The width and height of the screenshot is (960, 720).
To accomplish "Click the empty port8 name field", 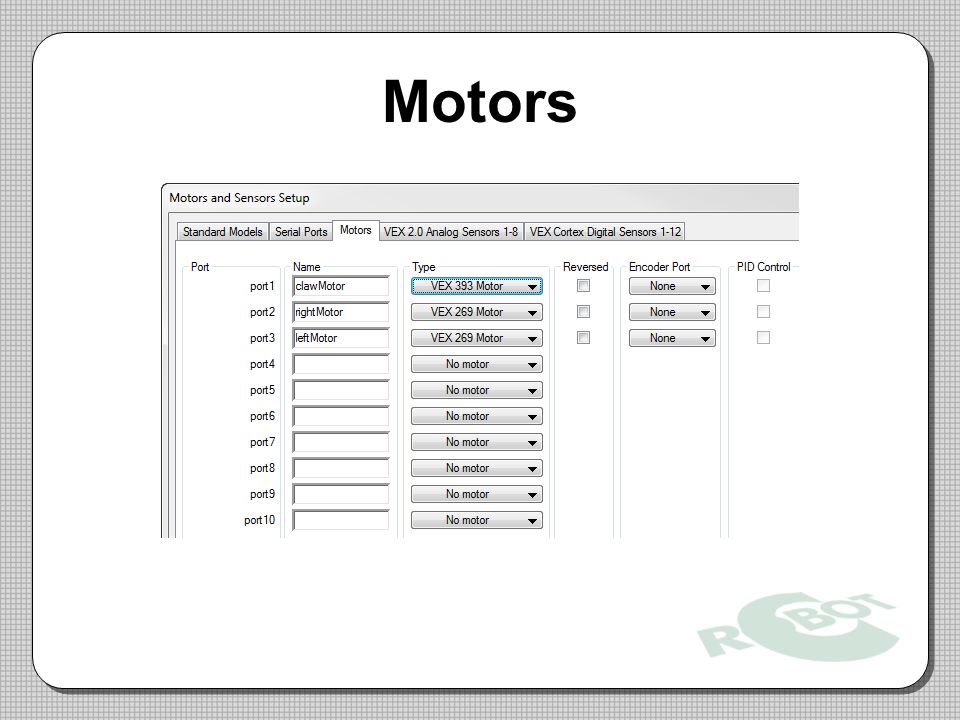I will pyautogui.click(x=341, y=468).
